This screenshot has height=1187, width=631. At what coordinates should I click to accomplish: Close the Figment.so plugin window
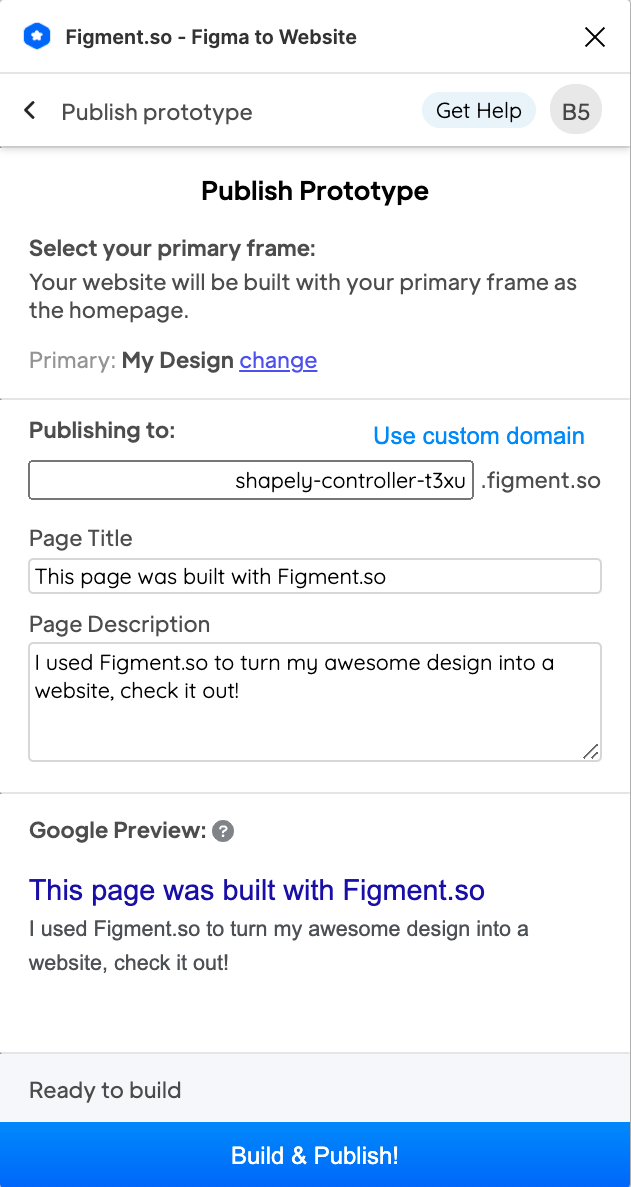(x=595, y=36)
